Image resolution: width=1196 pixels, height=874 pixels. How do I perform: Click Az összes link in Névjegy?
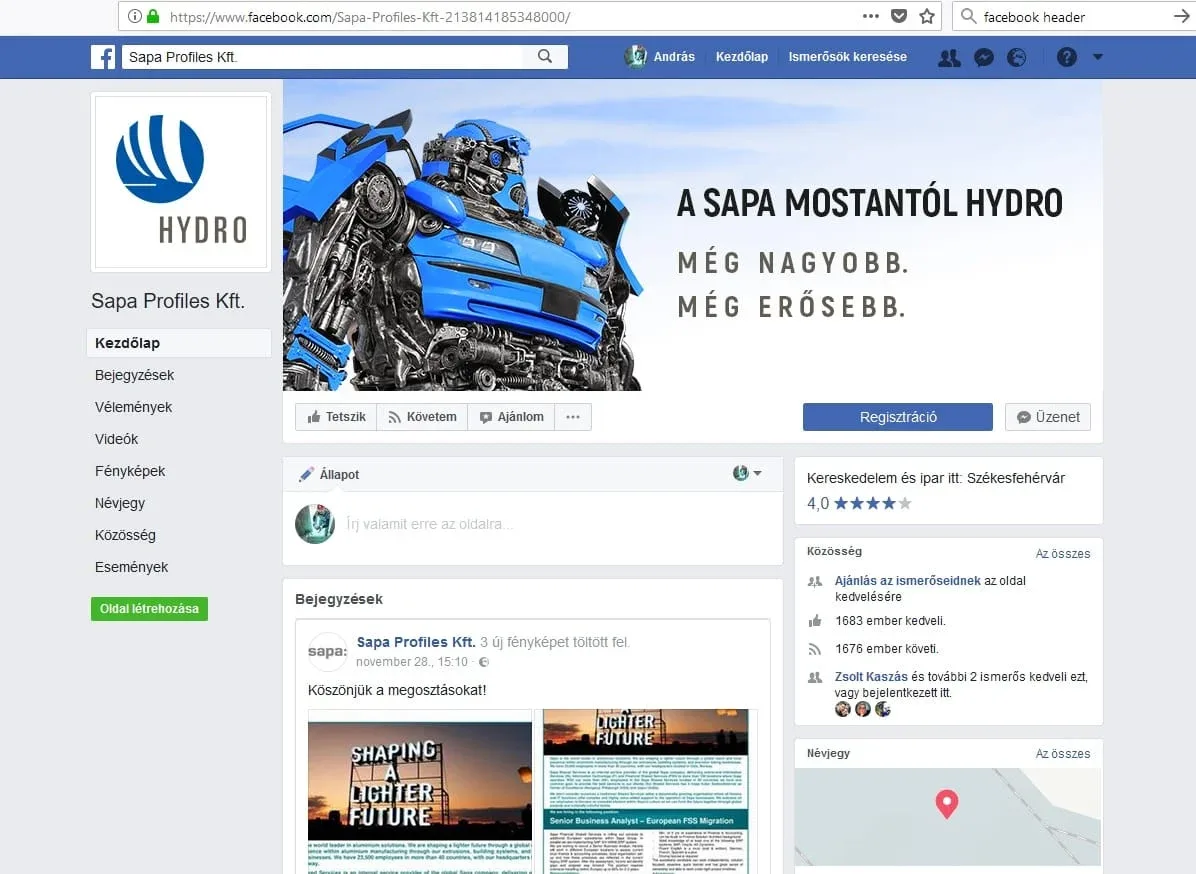tap(1063, 754)
